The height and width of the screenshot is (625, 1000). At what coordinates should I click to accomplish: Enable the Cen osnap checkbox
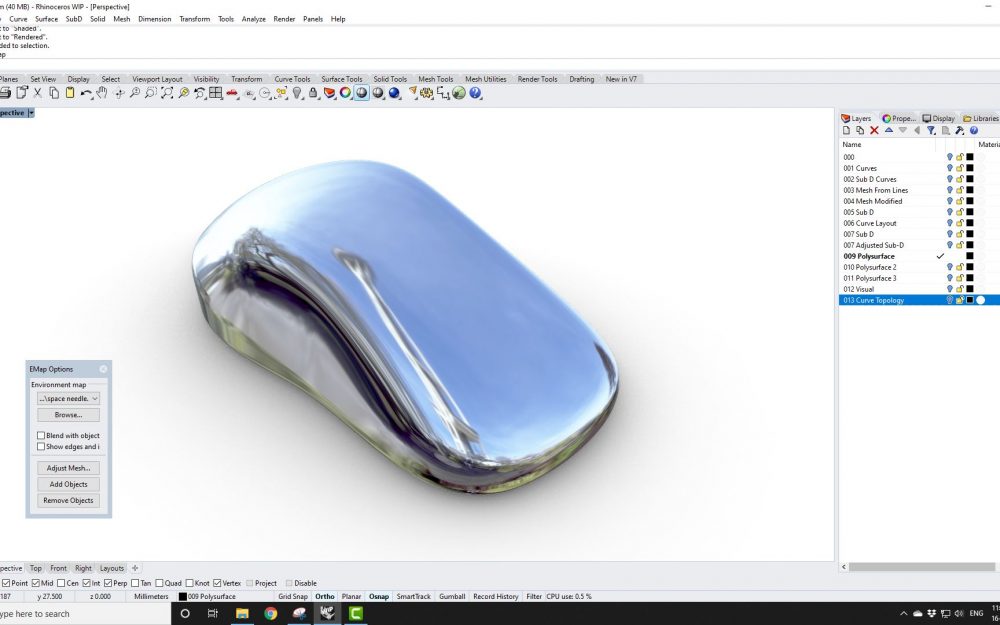point(61,583)
